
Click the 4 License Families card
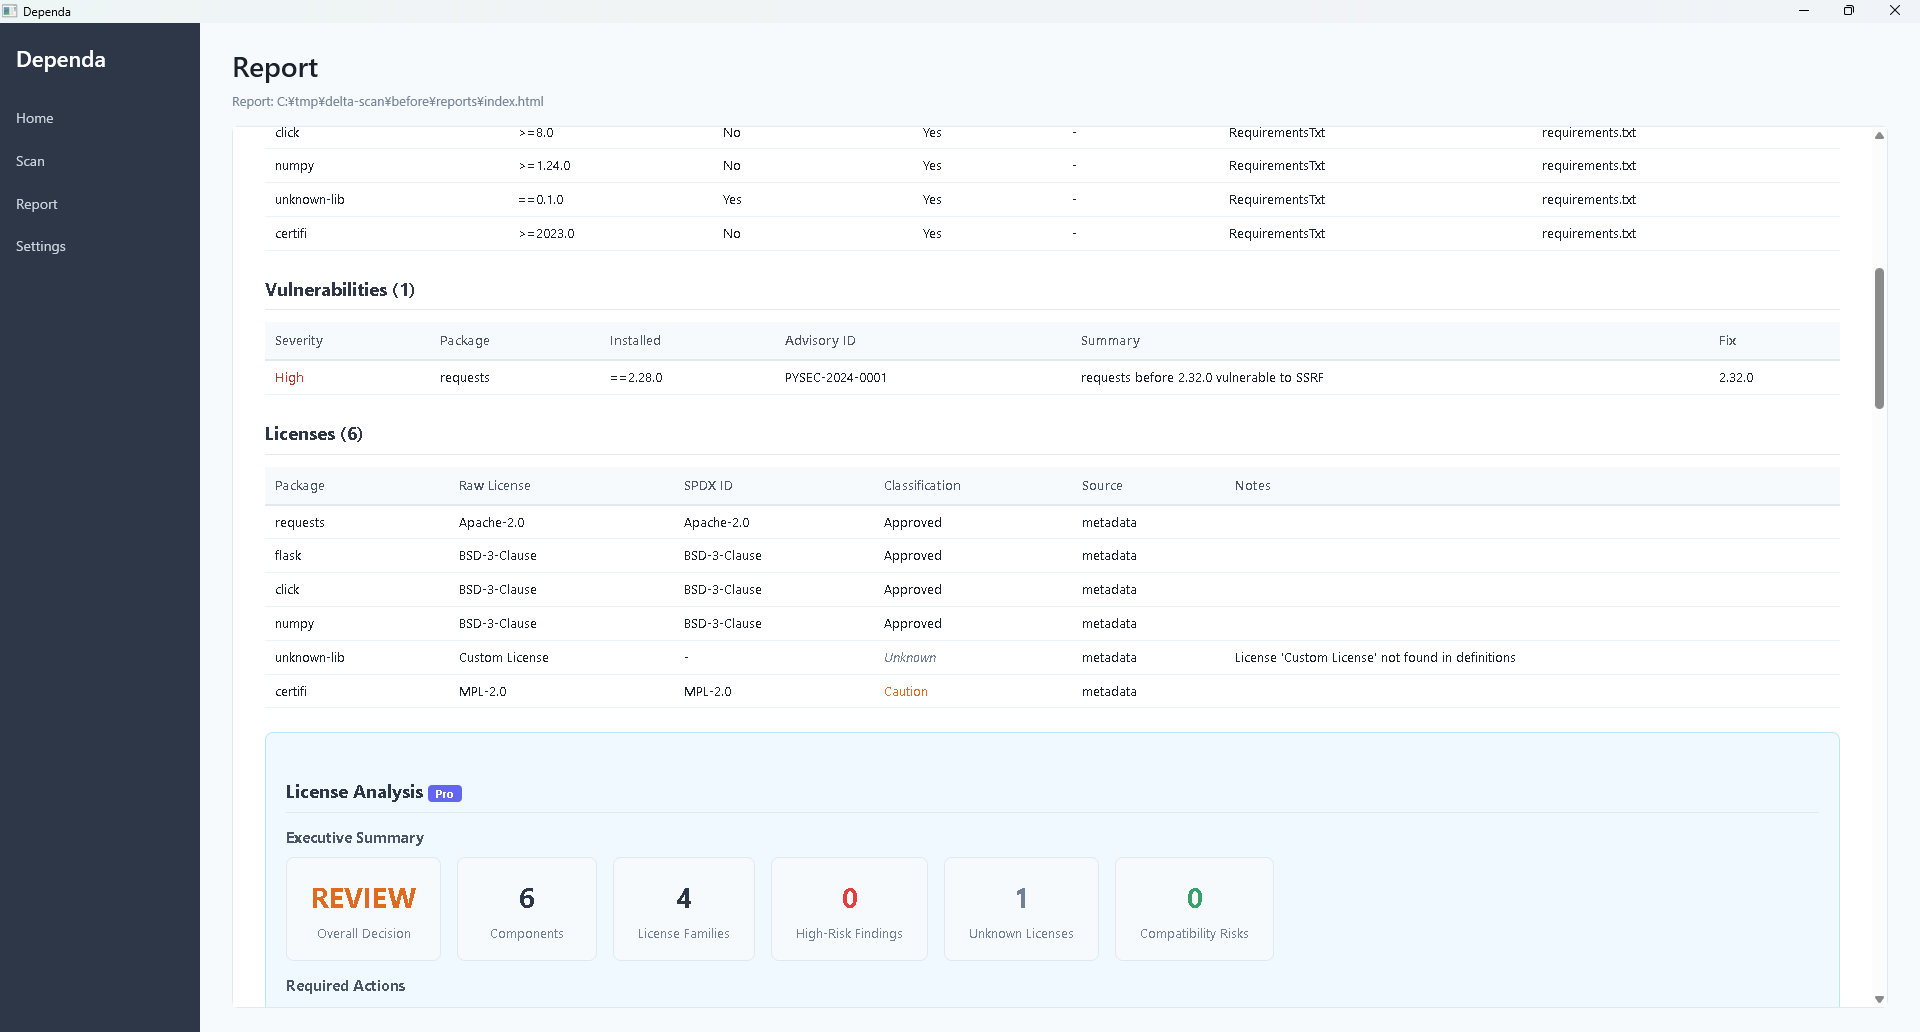tap(683, 908)
